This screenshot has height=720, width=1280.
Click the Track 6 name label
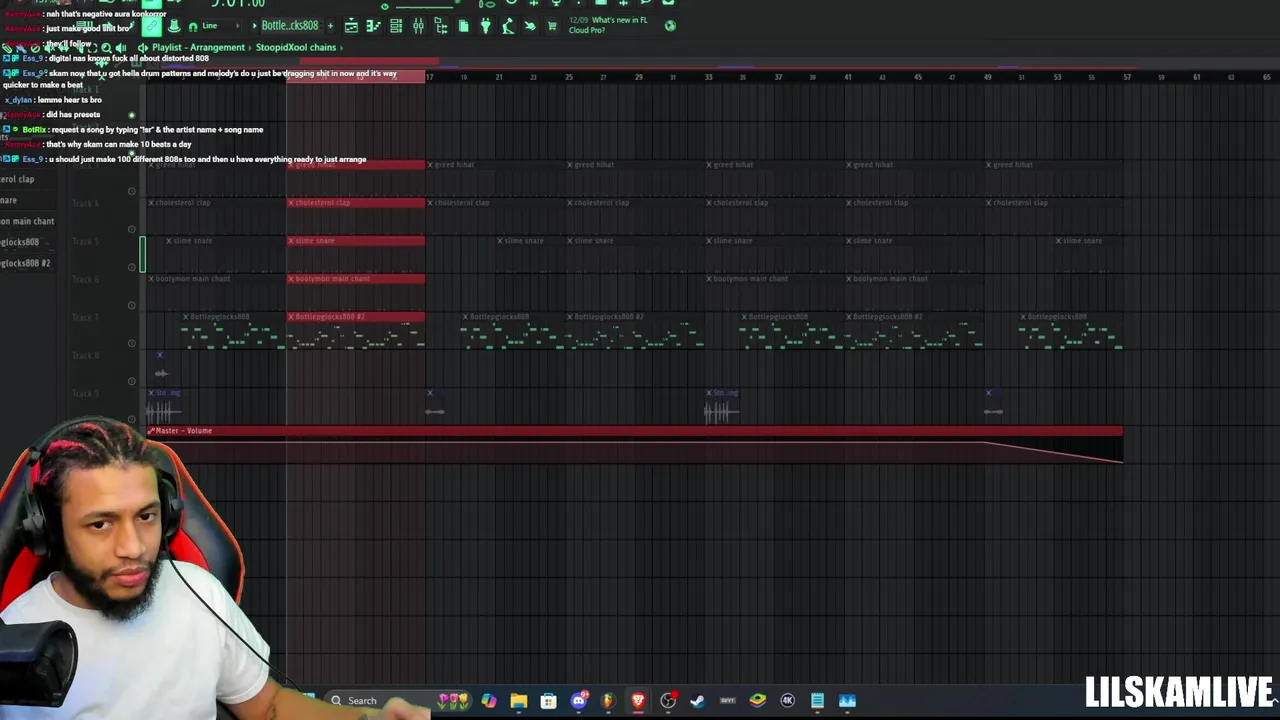[85, 279]
